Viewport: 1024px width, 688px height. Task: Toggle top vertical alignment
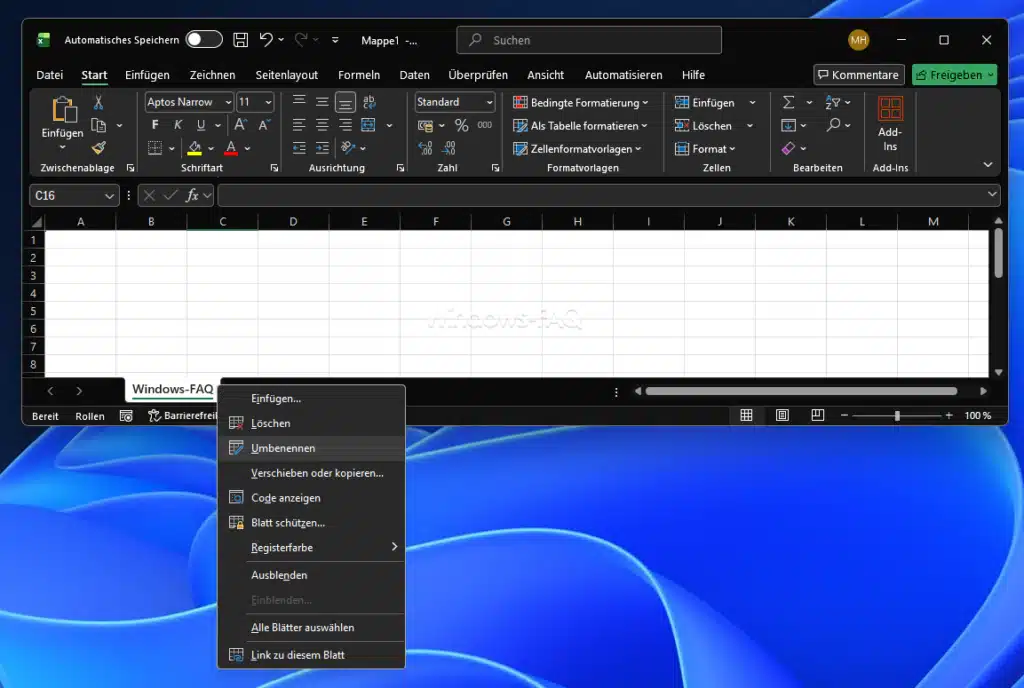(x=299, y=102)
